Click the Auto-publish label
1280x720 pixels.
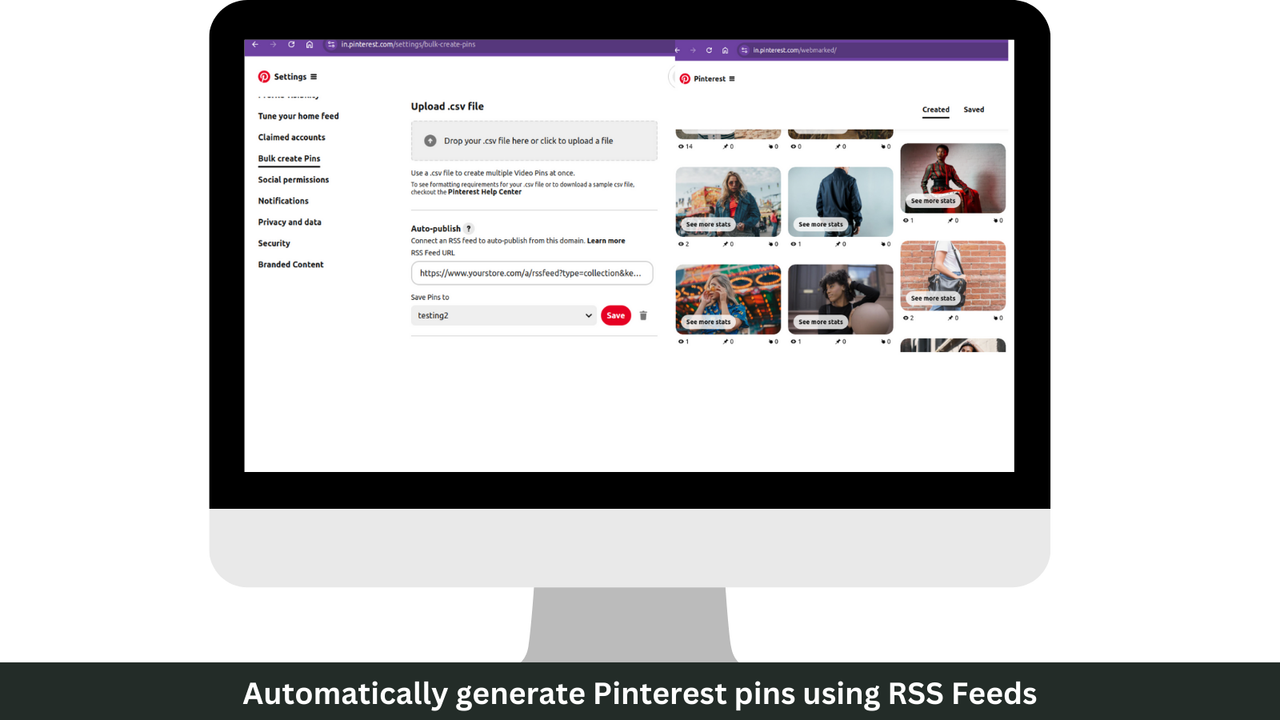436,229
